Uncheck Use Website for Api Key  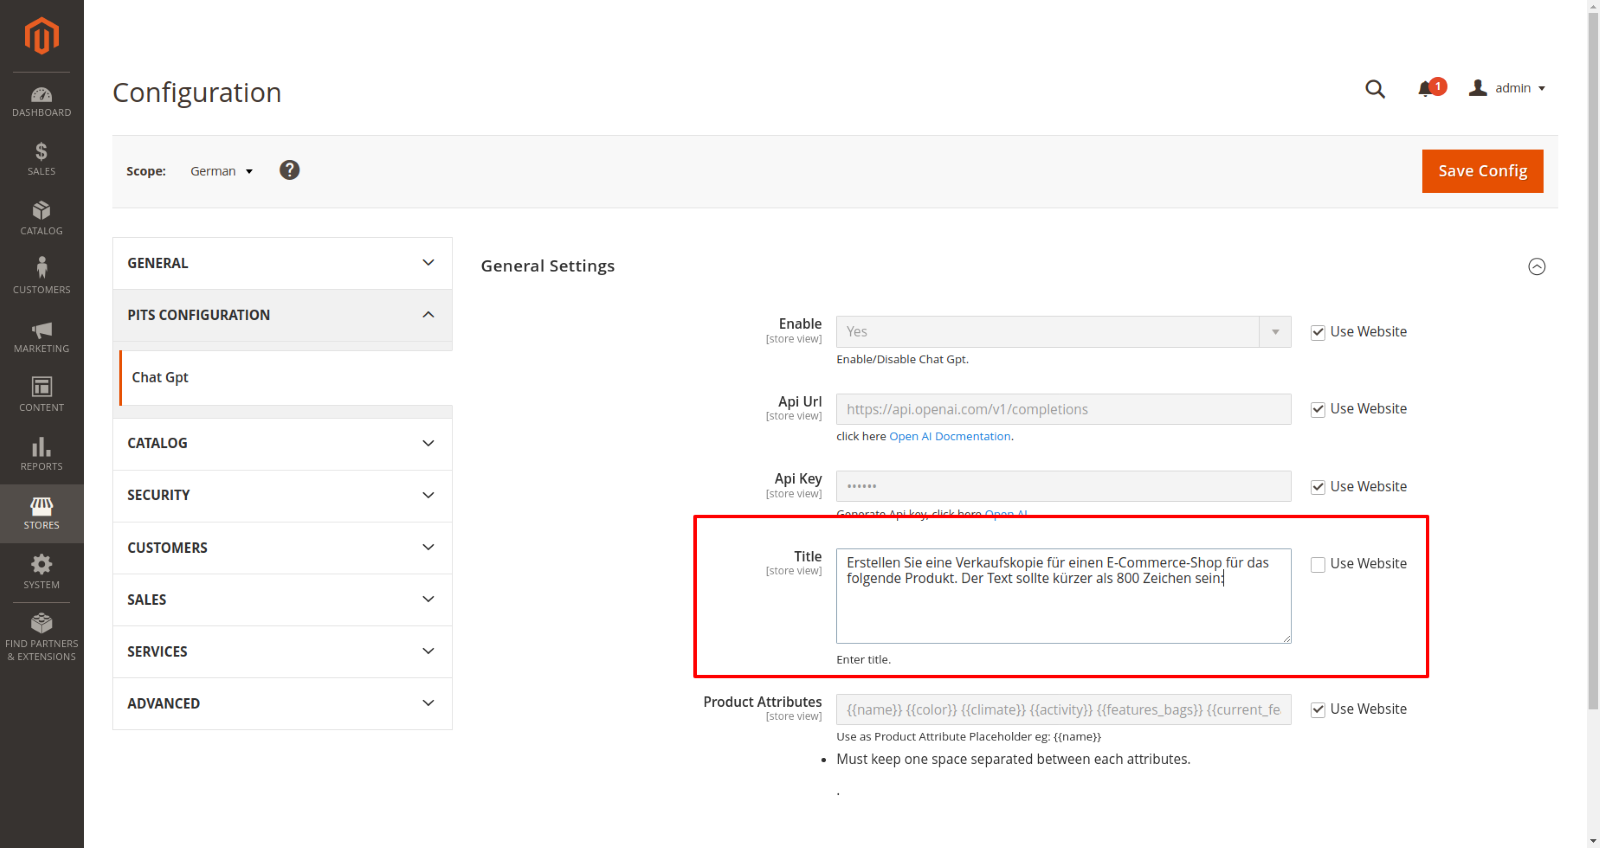1318,487
